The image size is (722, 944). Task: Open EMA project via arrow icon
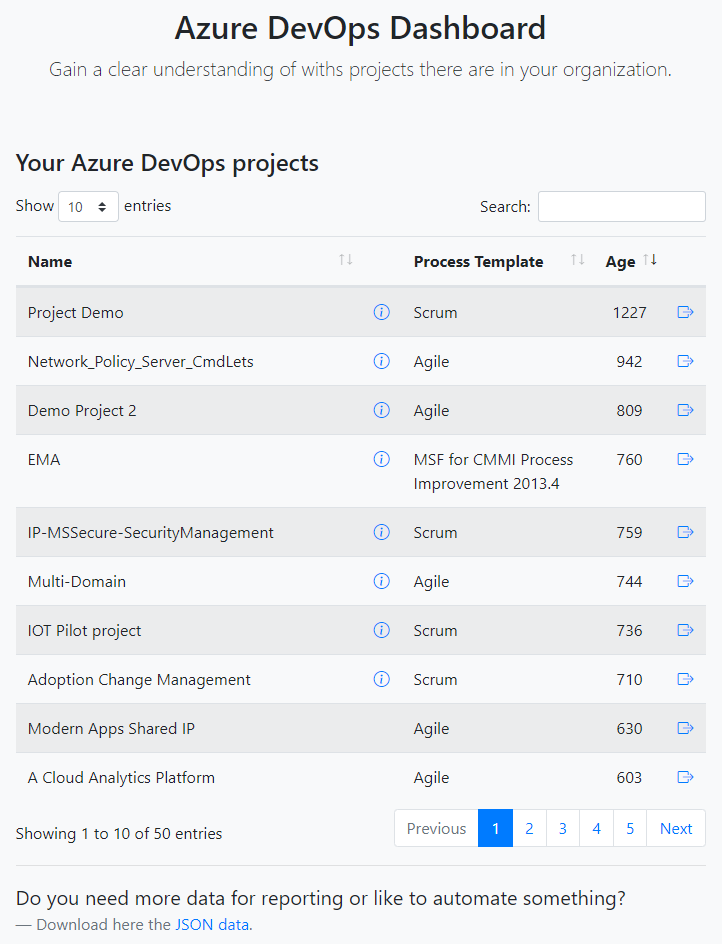tap(685, 459)
